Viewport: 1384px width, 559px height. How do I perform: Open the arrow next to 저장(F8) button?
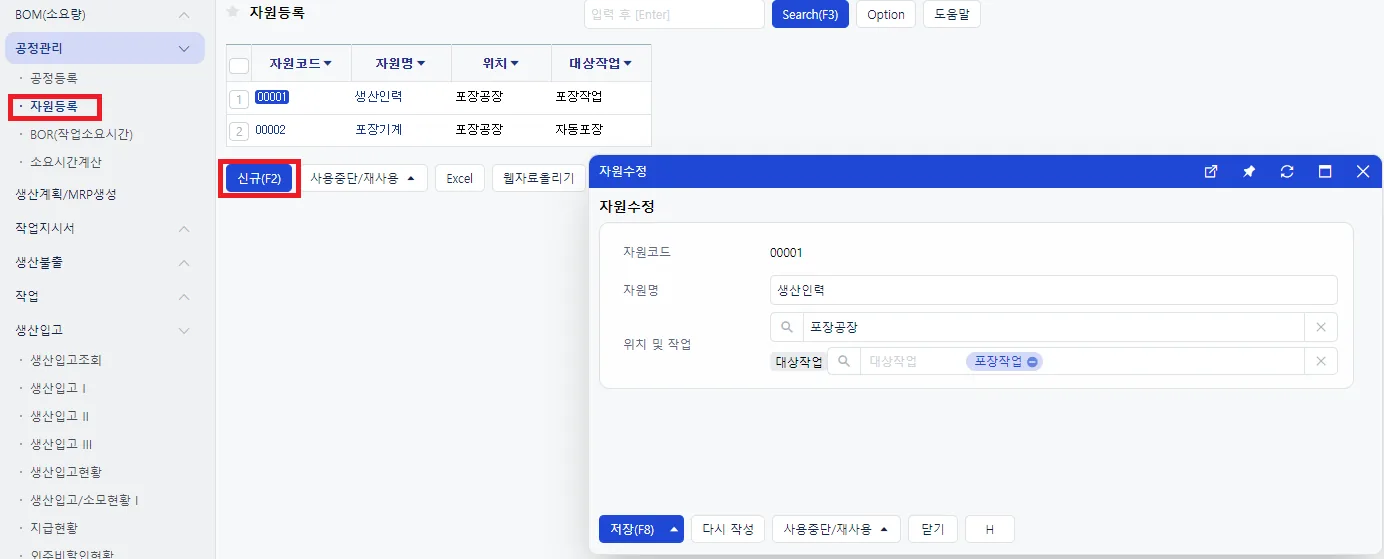point(674,529)
